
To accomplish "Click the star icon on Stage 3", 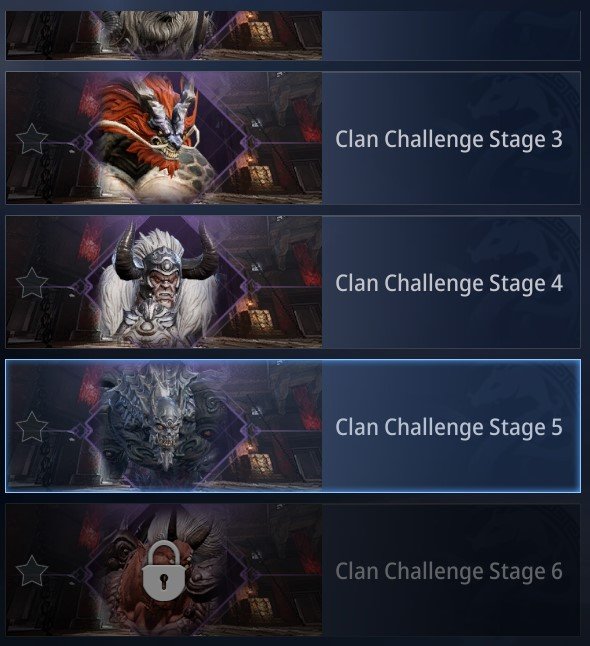I will coord(32,139).
